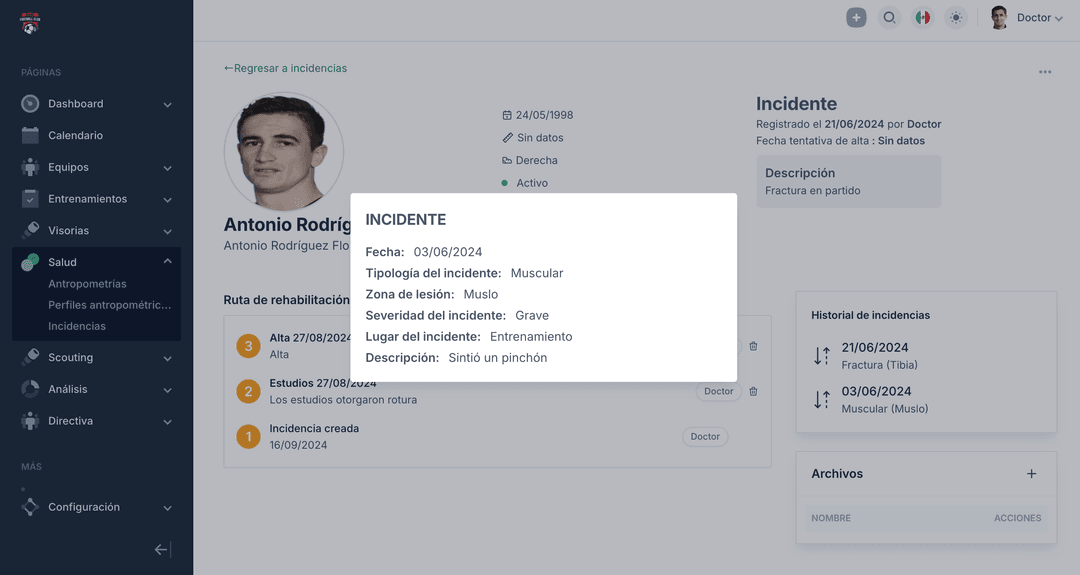Click the Salud health icon
Image resolution: width=1080 pixels, height=575 pixels.
30,262
